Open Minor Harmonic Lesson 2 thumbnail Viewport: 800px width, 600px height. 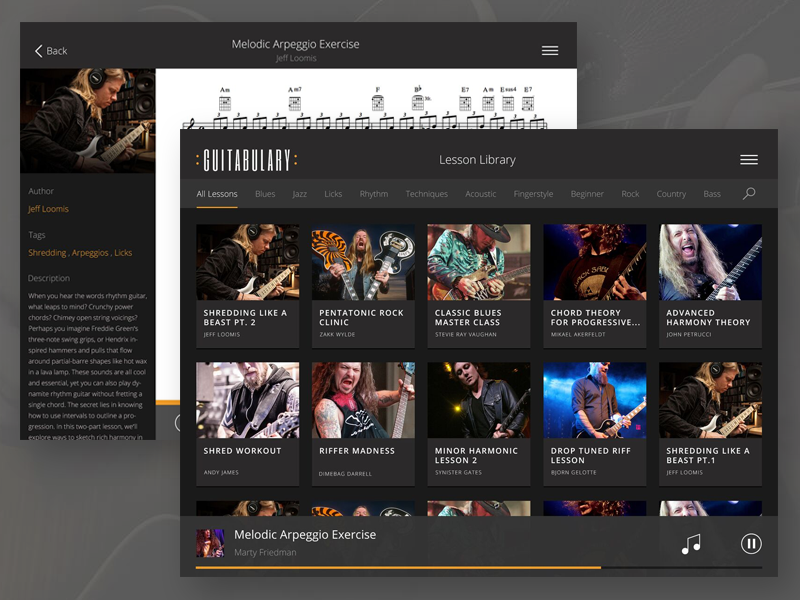(479, 400)
